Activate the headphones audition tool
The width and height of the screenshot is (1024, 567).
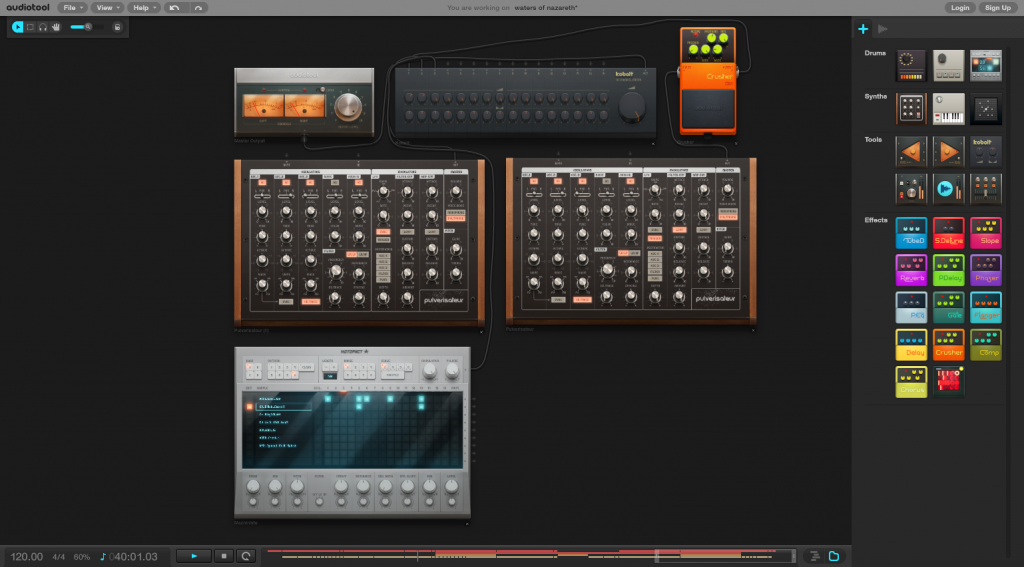pos(43,27)
